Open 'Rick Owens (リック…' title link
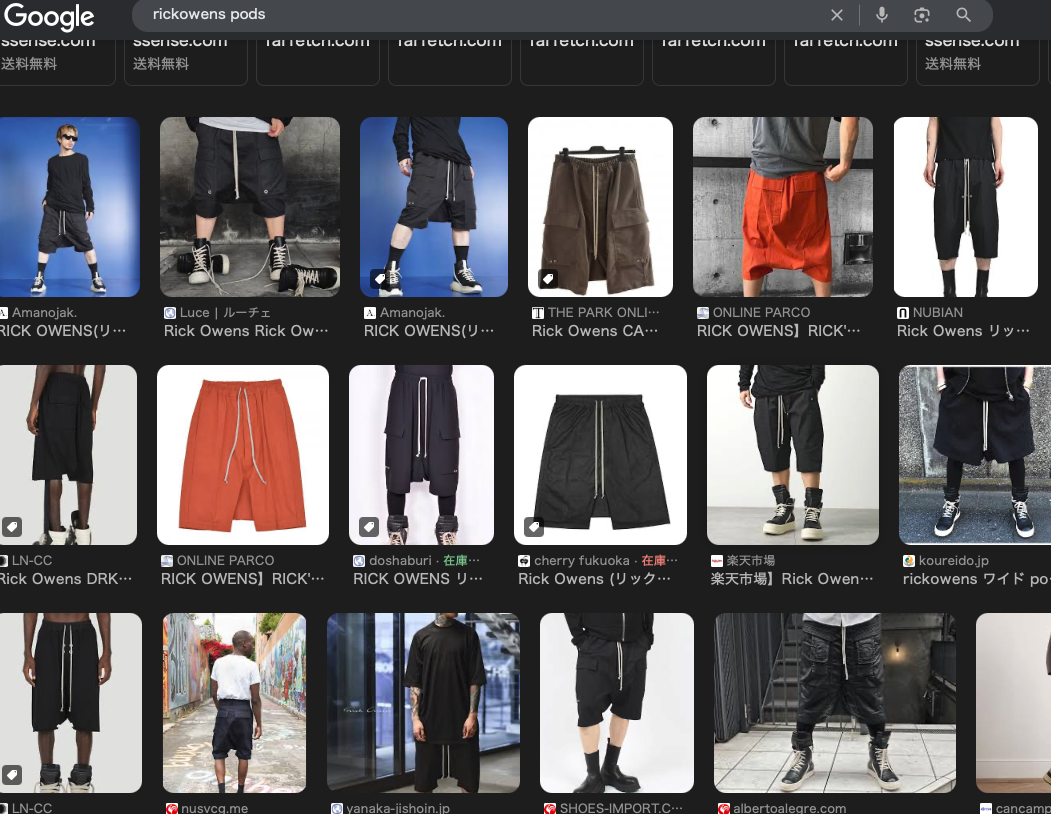1051x814 pixels. tap(595, 579)
